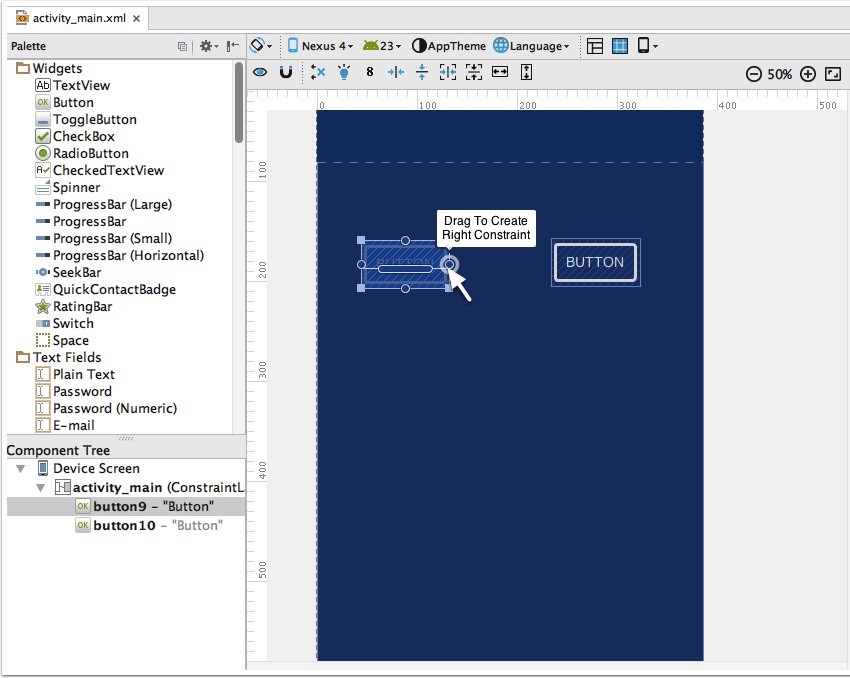Click the Palette vertical scrollbar

coord(239,102)
